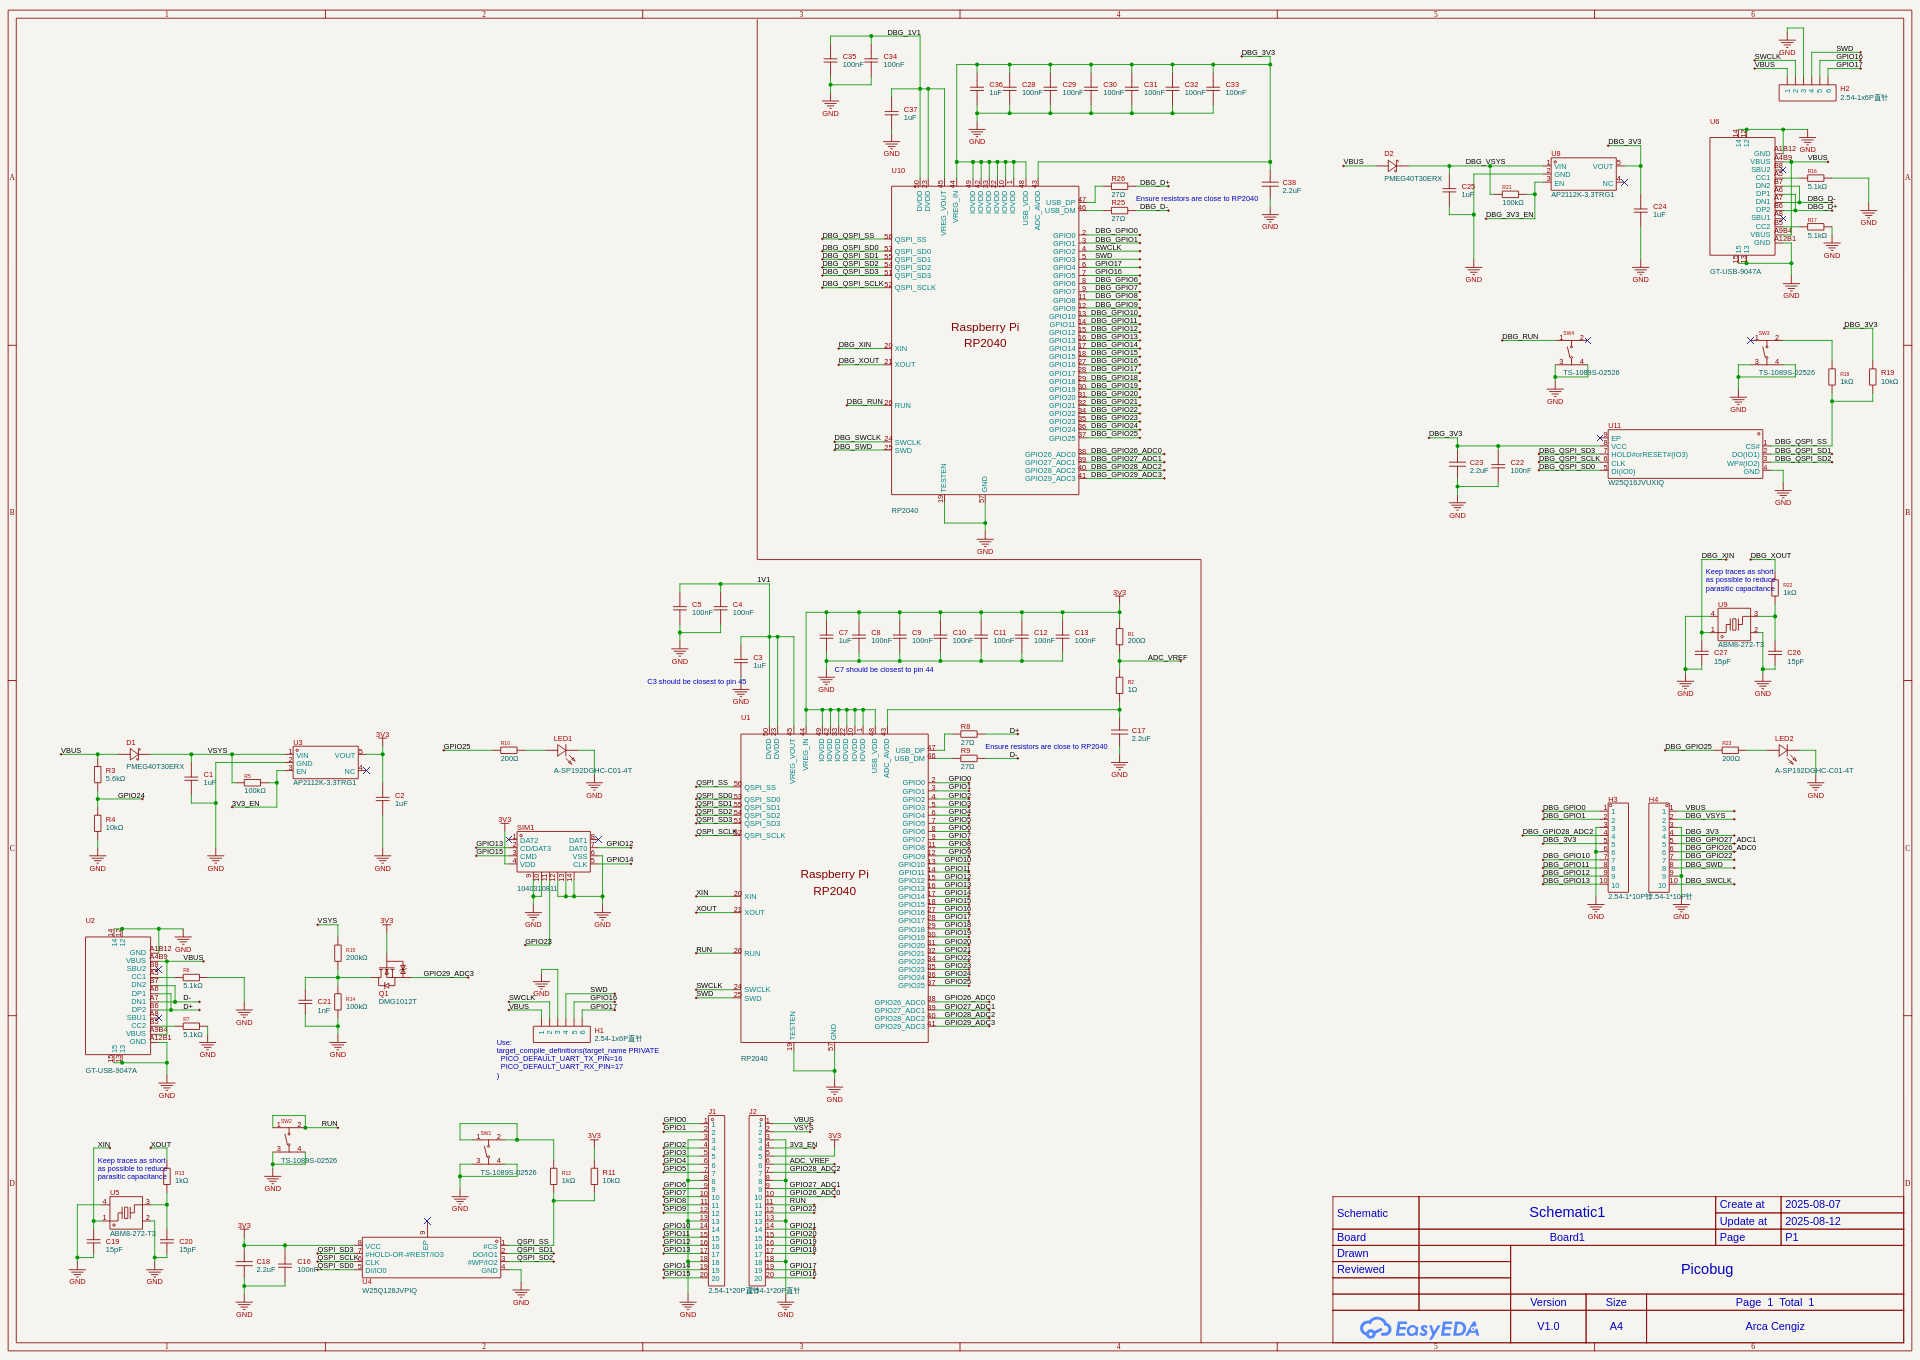Image resolution: width=1920 pixels, height=1360 pixels.
Task: Click the EasyEDA logo in title block
Action: (x=1419, y=1328)
